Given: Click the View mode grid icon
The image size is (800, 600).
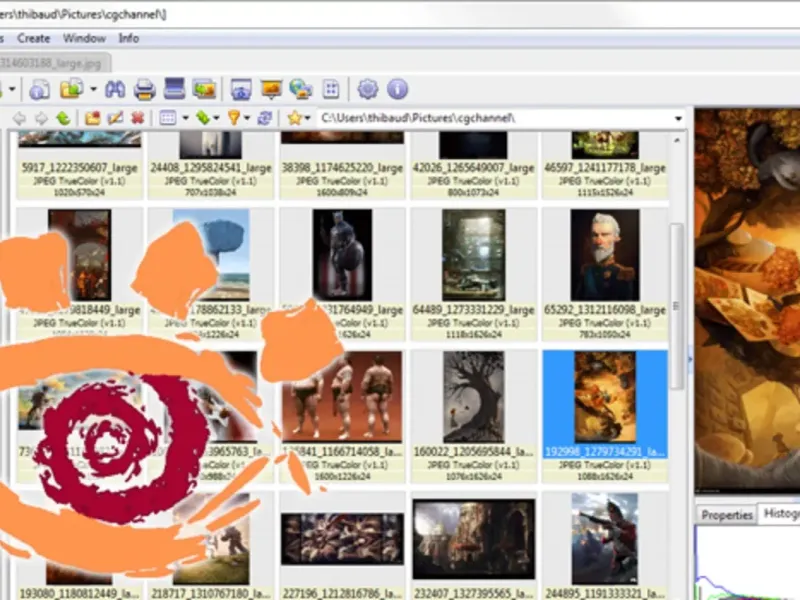Looking at the screenshot, I should click(168, 118).
